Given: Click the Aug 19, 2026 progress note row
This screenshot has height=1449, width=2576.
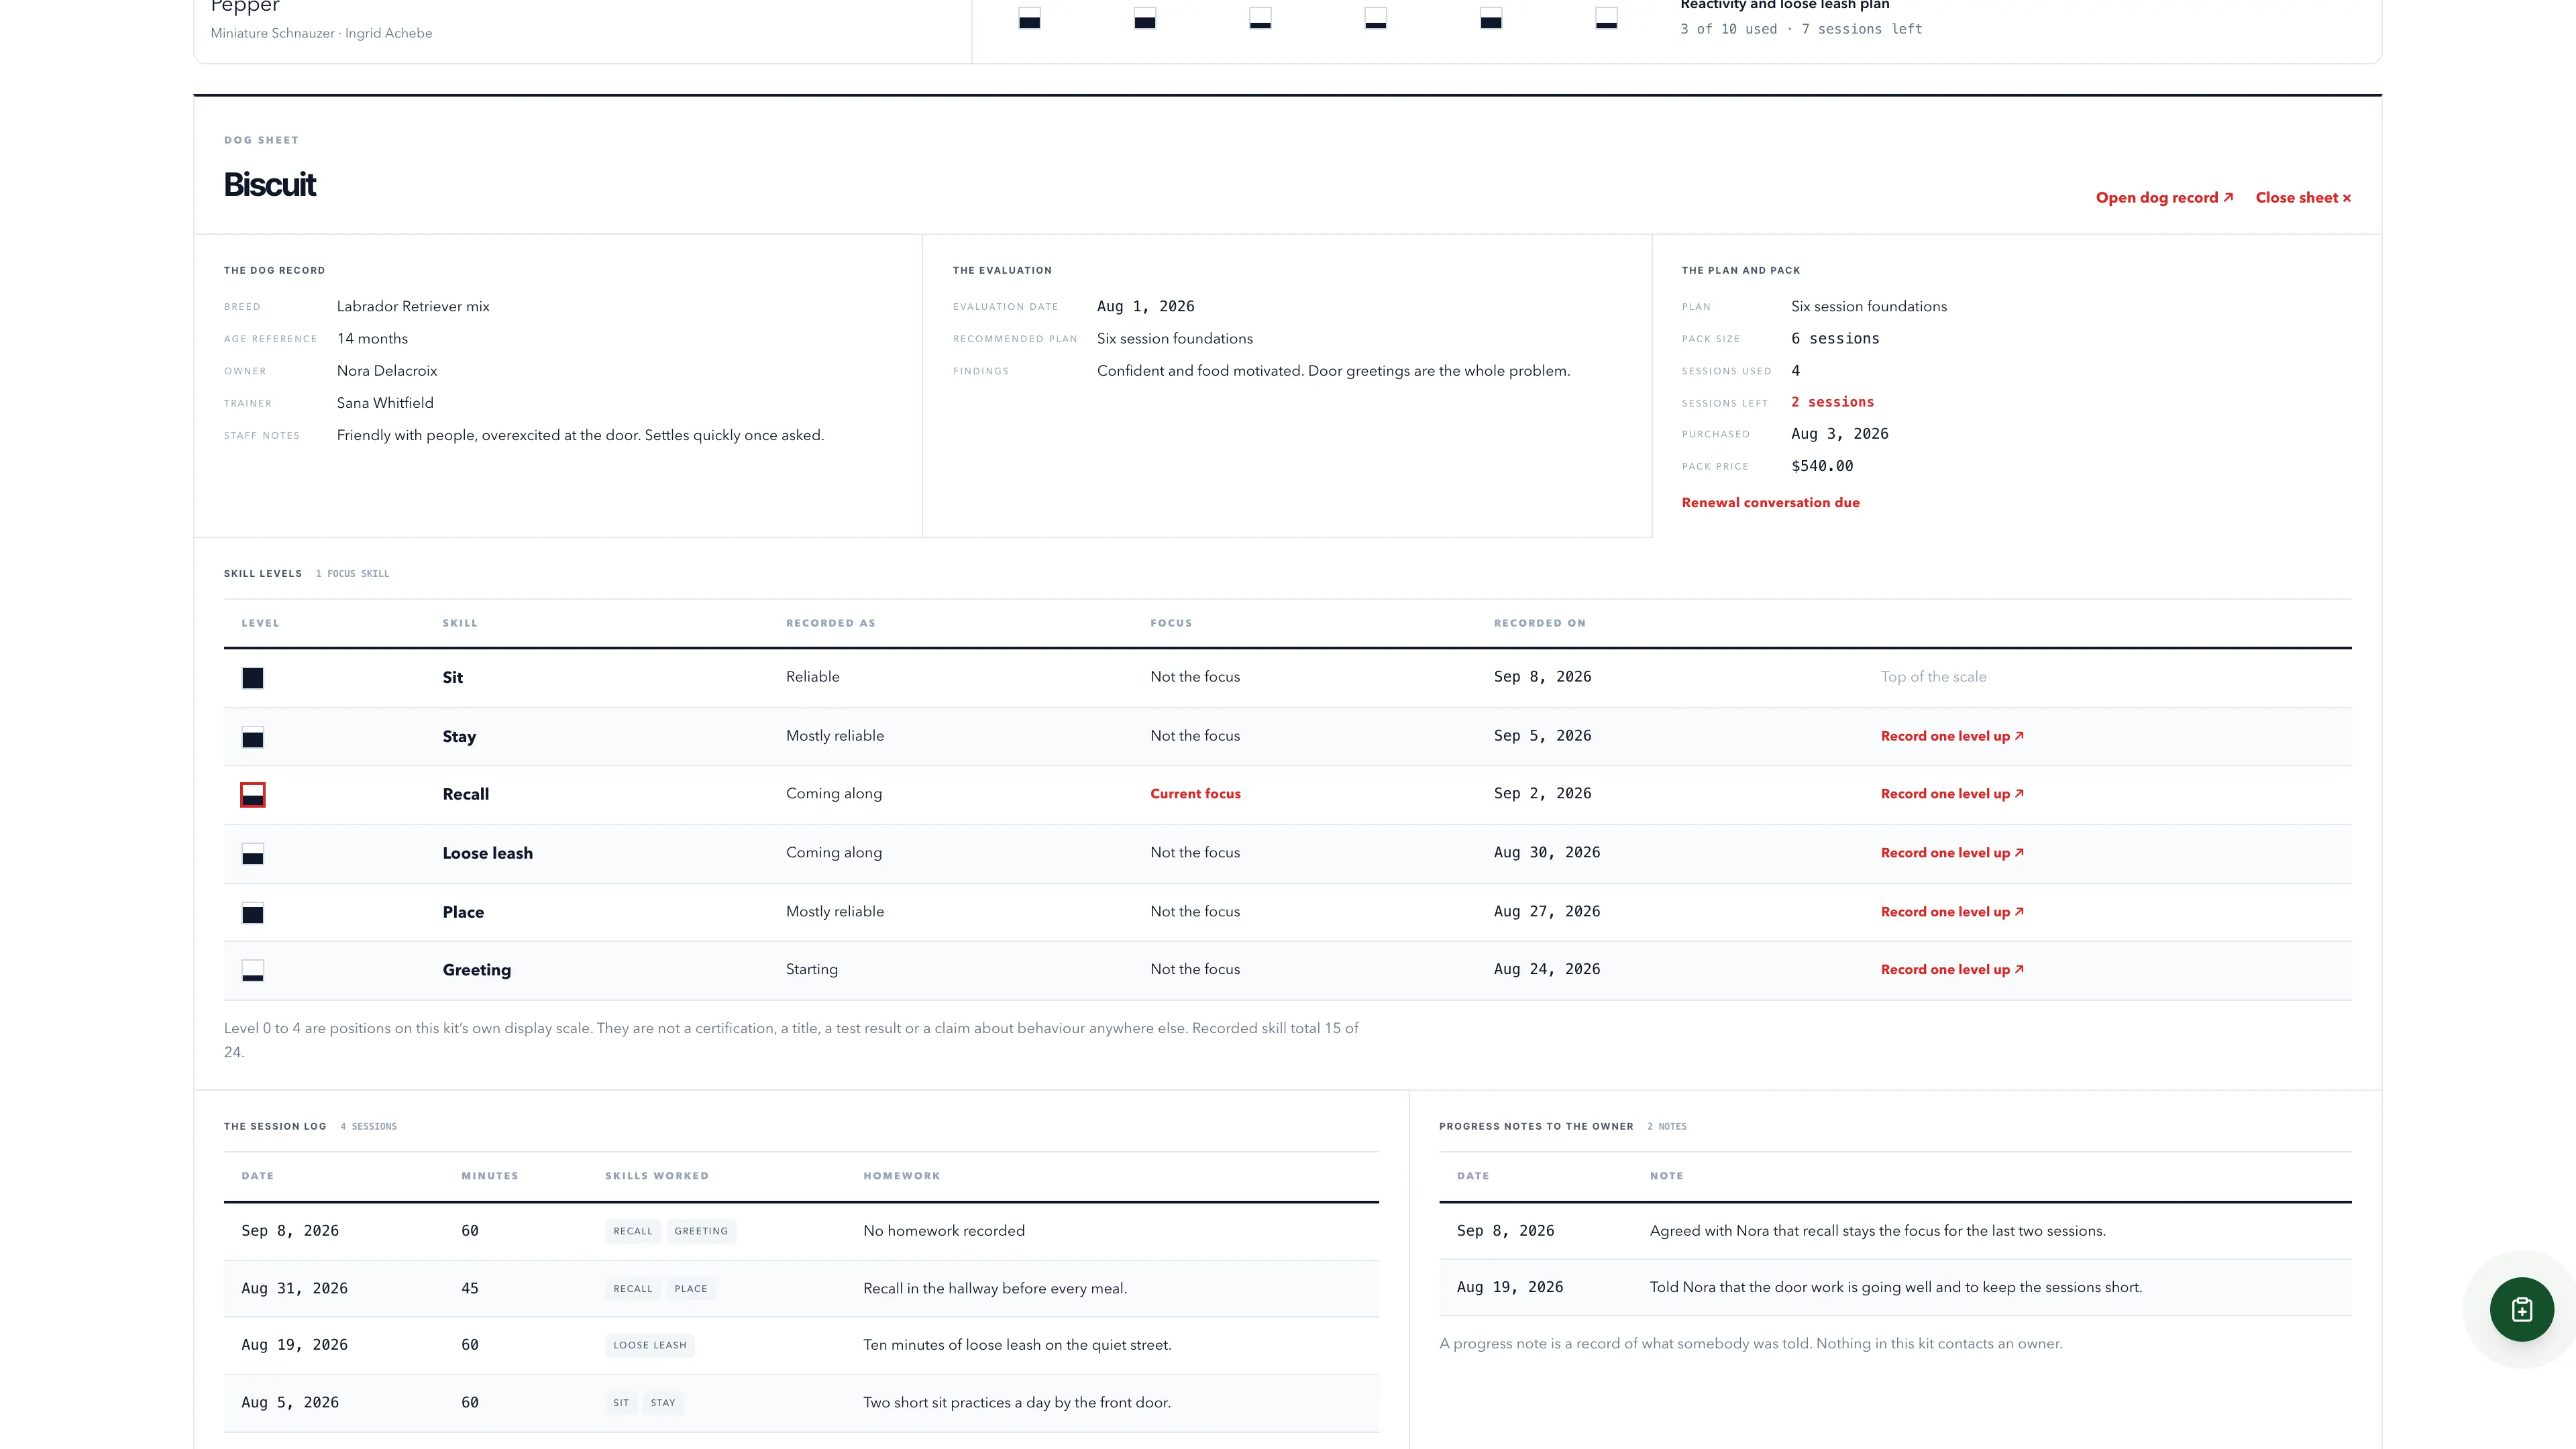Looking at the screenshot, I should 1895,1288.
